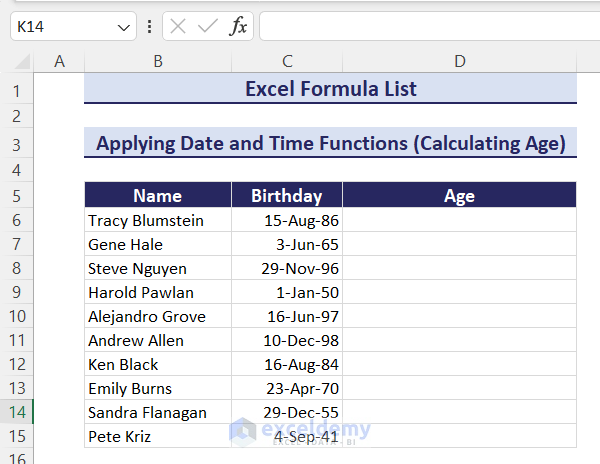The height and width of the screenshot is (464, 600).
Task: Click the Cancel X icon in formula bar
Action: click(x=179, y=27)
